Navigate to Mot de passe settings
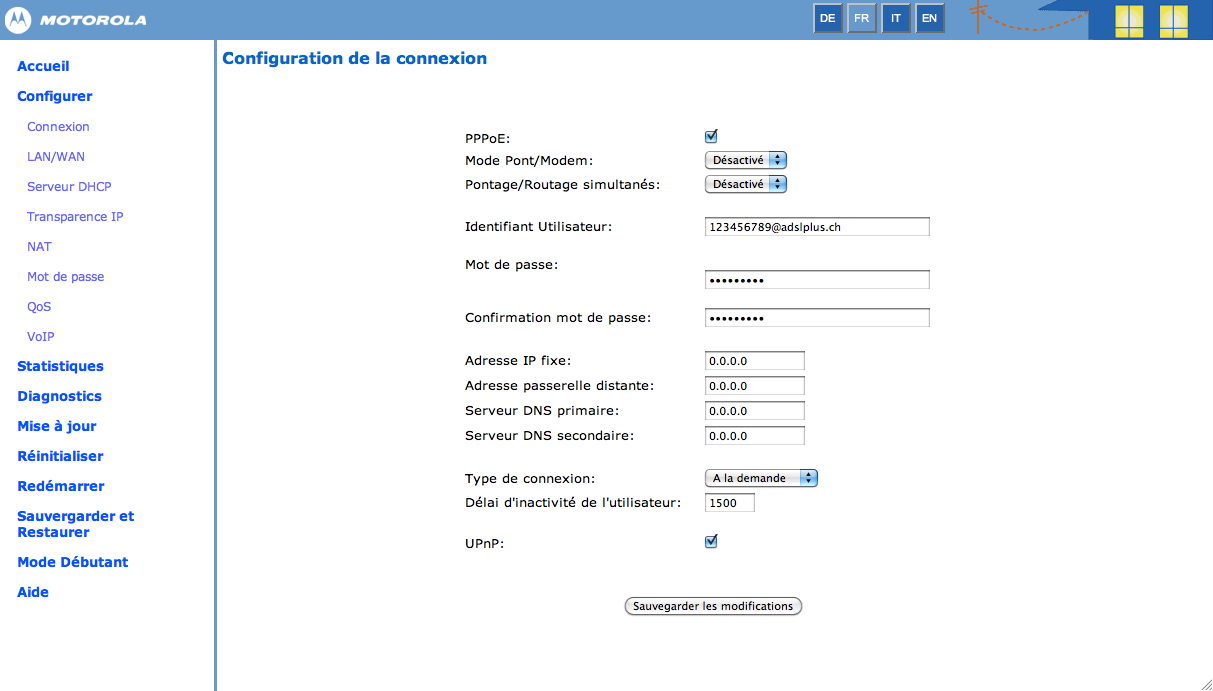Screen dimensions: 1213x691 (x=65, y=276)
